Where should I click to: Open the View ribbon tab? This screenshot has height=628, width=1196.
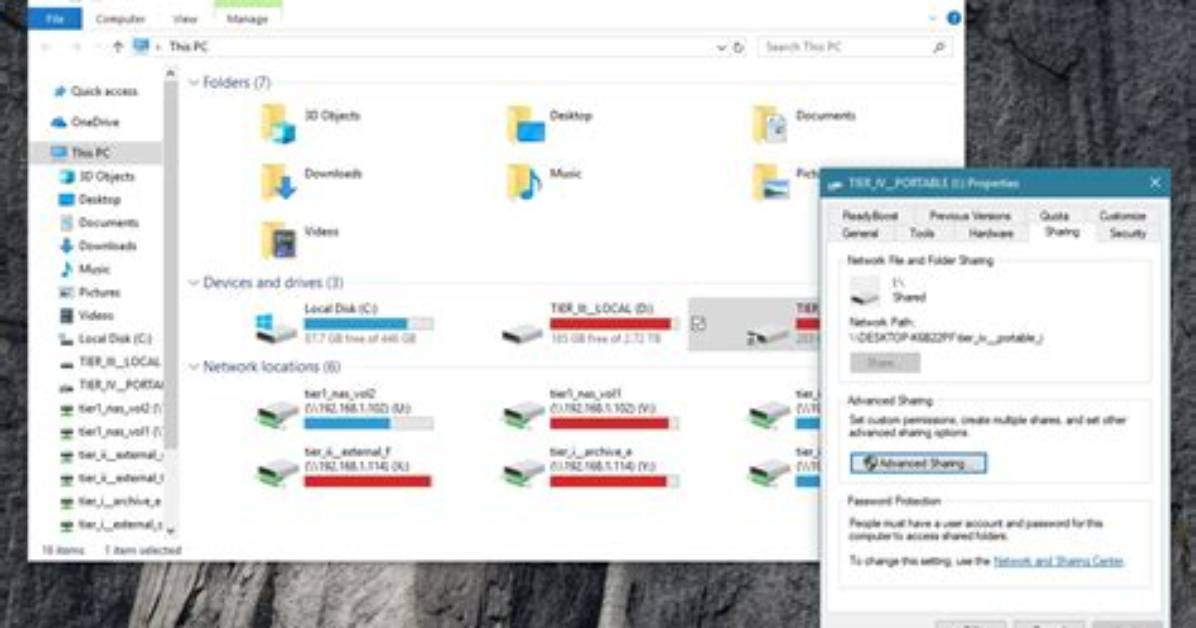pos(185,19)
